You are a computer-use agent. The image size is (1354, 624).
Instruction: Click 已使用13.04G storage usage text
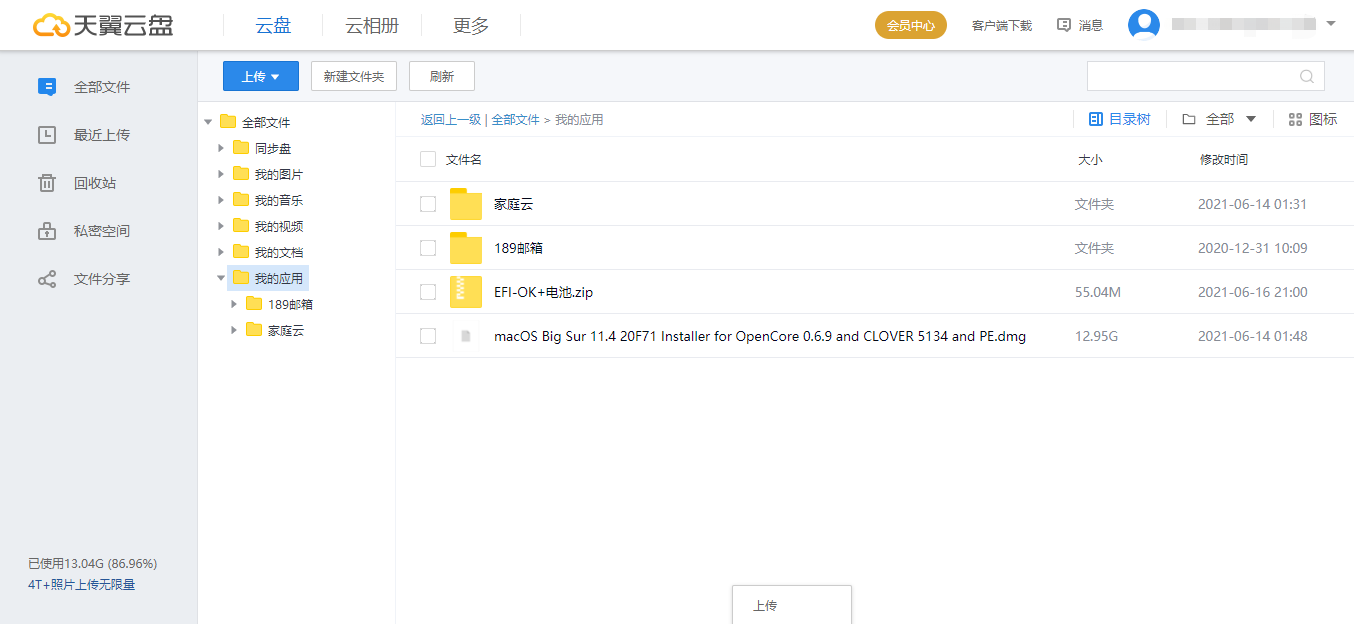tap(92, 564)
